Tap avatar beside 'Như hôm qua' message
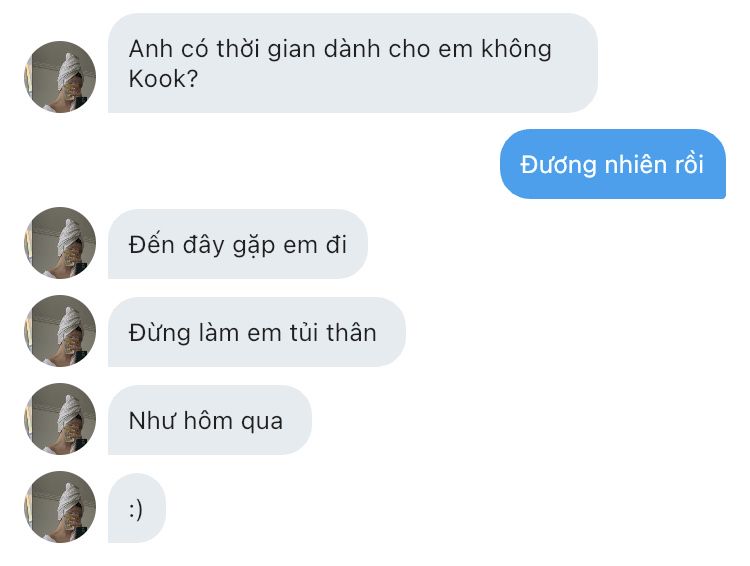This screenshot has width=750, height=566. pos(60,419)
